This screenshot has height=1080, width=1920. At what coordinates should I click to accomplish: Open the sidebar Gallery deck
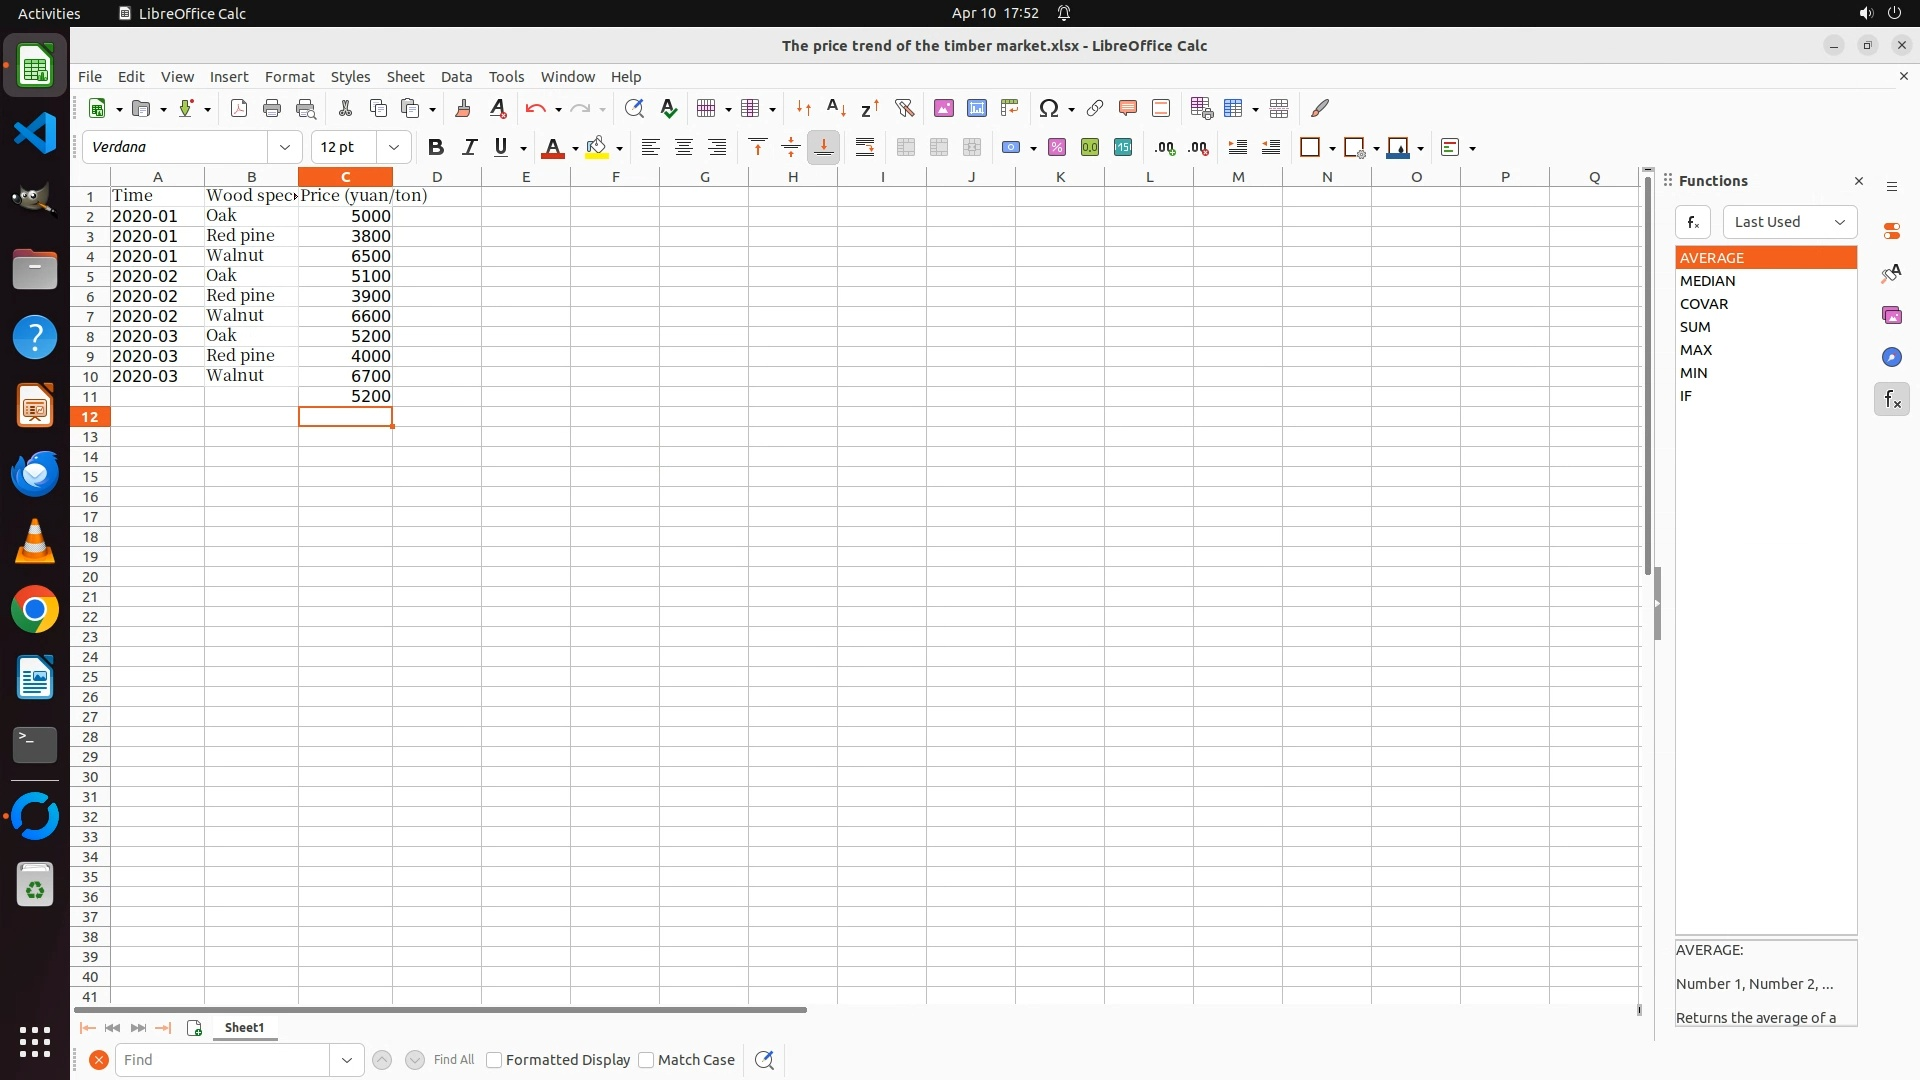click(1891, 315)
